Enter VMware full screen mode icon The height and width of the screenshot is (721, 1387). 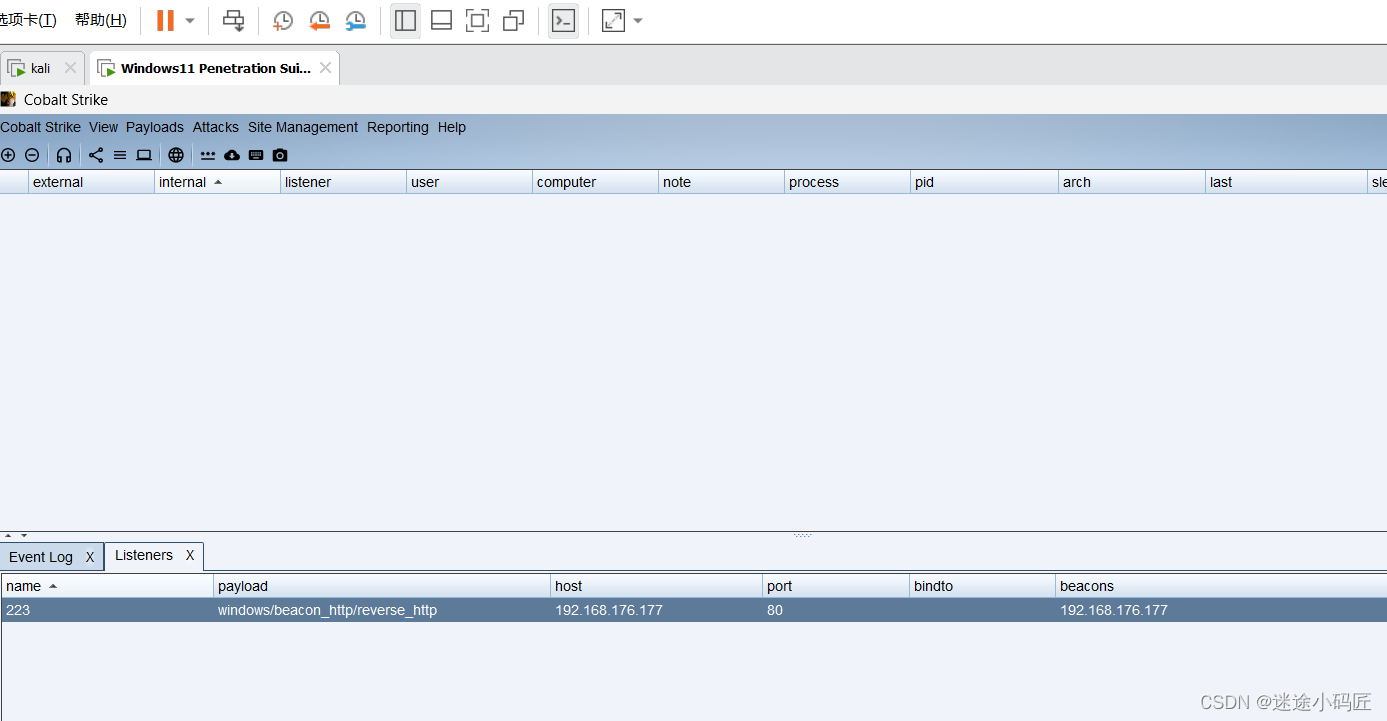point(477,20)
